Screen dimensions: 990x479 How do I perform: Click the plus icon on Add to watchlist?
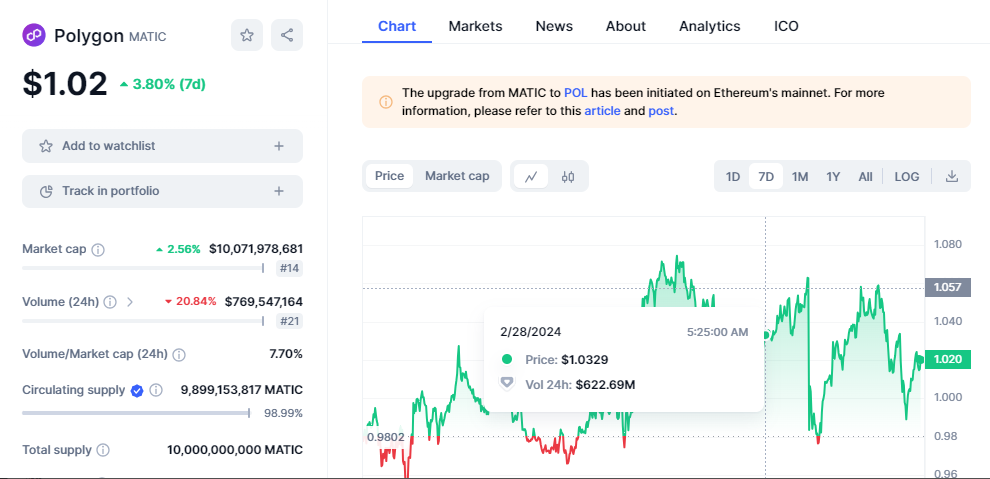pyautogui.click(x=278, y=146)
